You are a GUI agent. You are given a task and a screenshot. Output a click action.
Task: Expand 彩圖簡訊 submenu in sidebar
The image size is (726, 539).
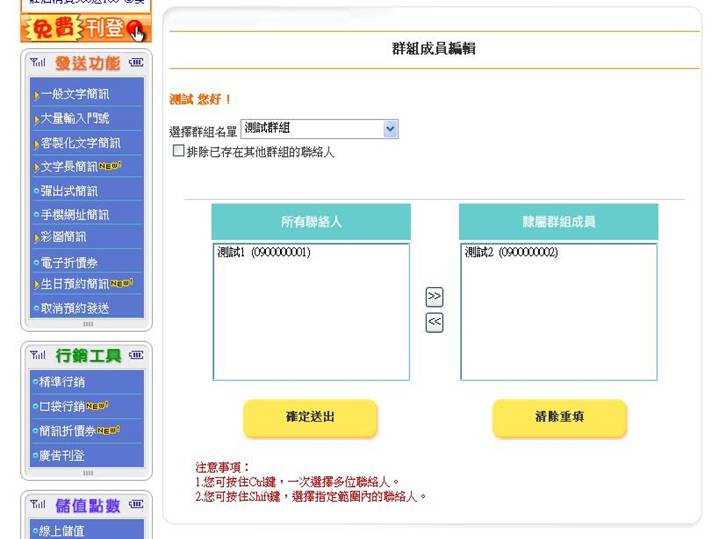[64, 238]
